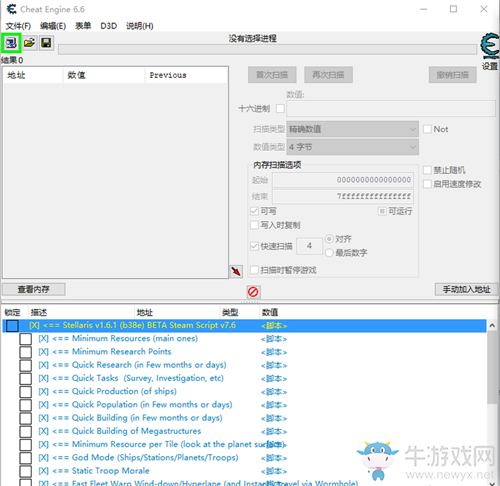Enable Minimum Resources (main ones) script

point(25,339)
